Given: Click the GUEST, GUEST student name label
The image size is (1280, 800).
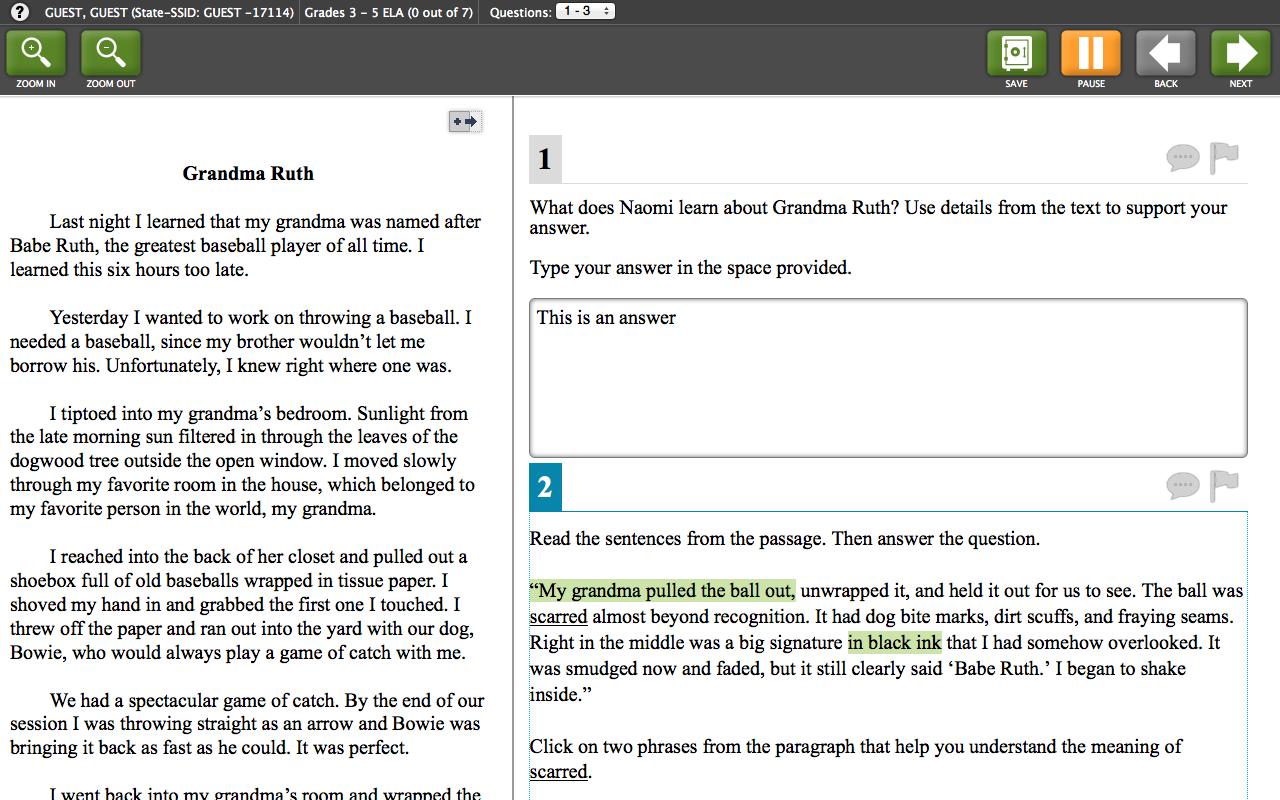Looking at the screenshot, I should (169, 12).
